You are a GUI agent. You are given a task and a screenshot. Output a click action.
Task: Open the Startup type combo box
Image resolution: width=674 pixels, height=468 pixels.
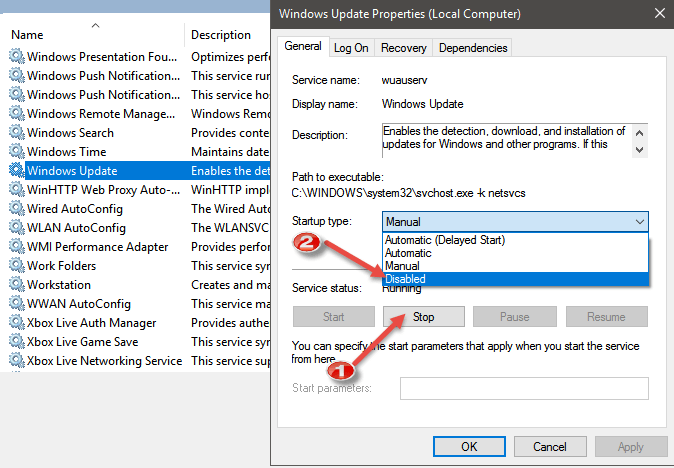[x=515, y=222]
